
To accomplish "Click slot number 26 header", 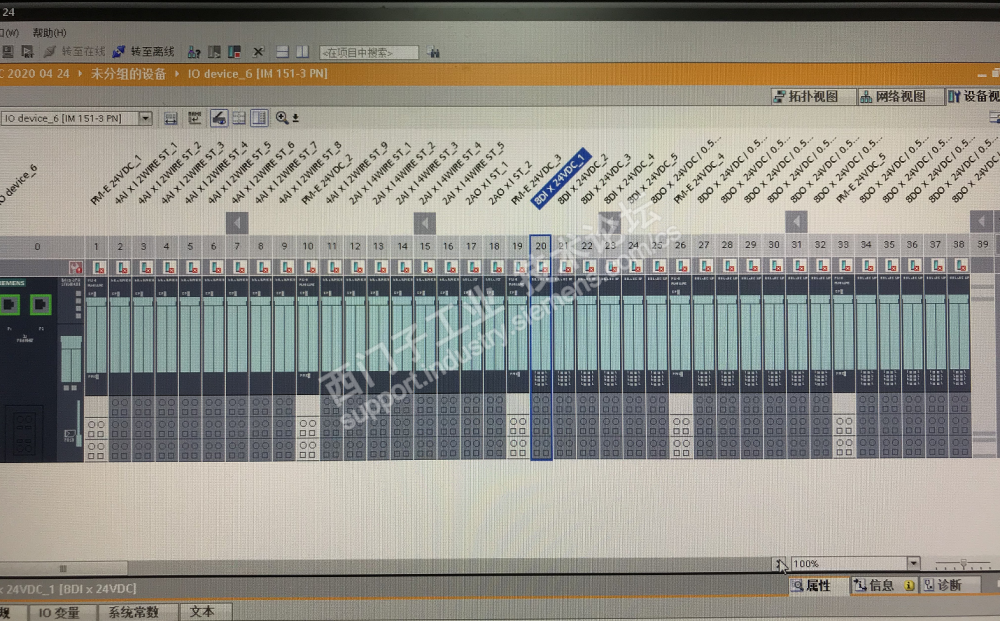I will click(x=680, y=245).
